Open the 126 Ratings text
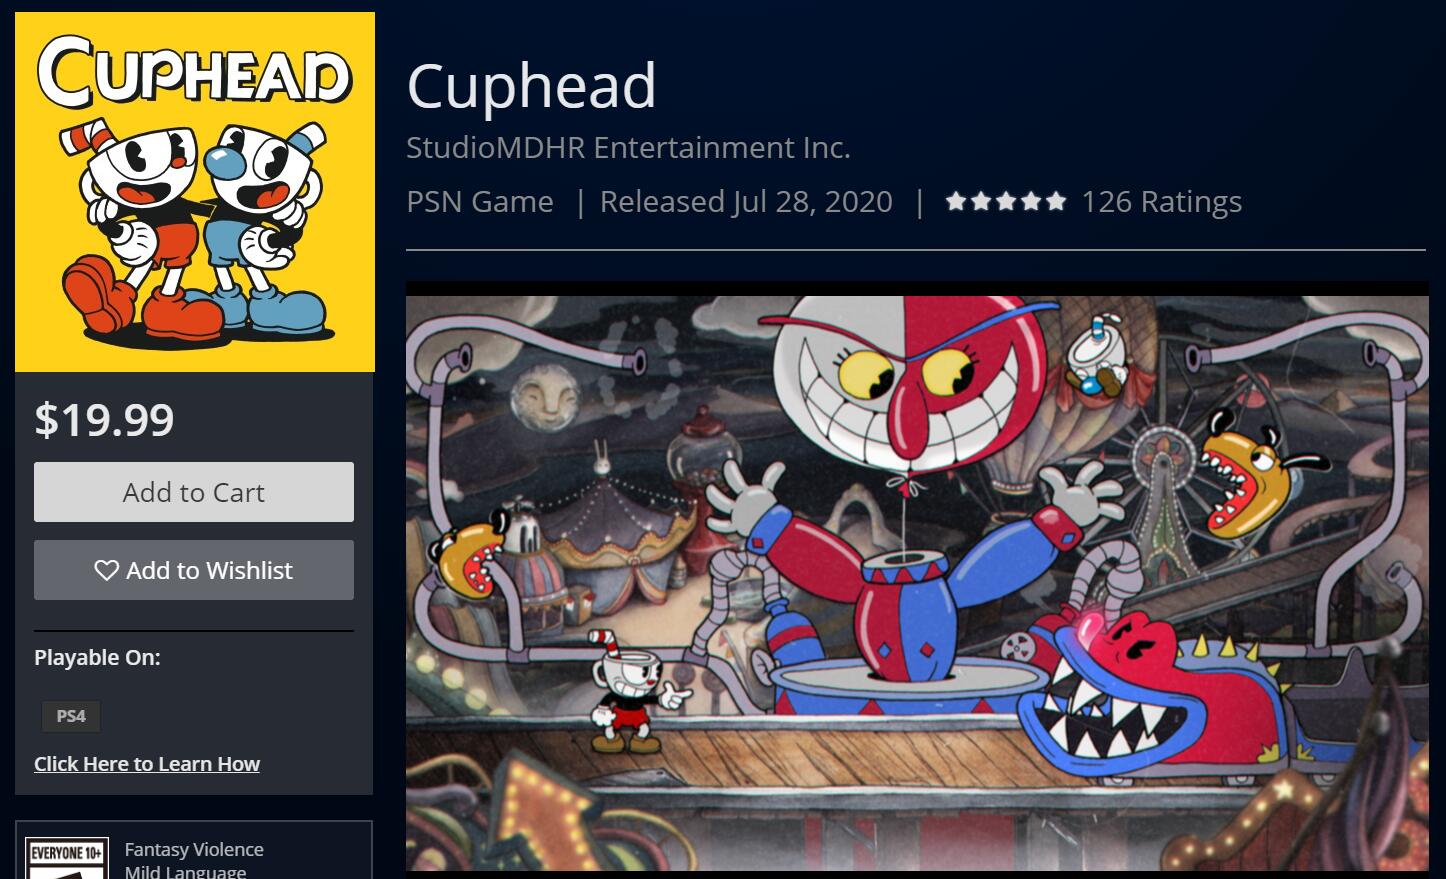Image resolution: width=1446 pixels, height=879 pixels. pyautogui.click(x=1162, y=202)
